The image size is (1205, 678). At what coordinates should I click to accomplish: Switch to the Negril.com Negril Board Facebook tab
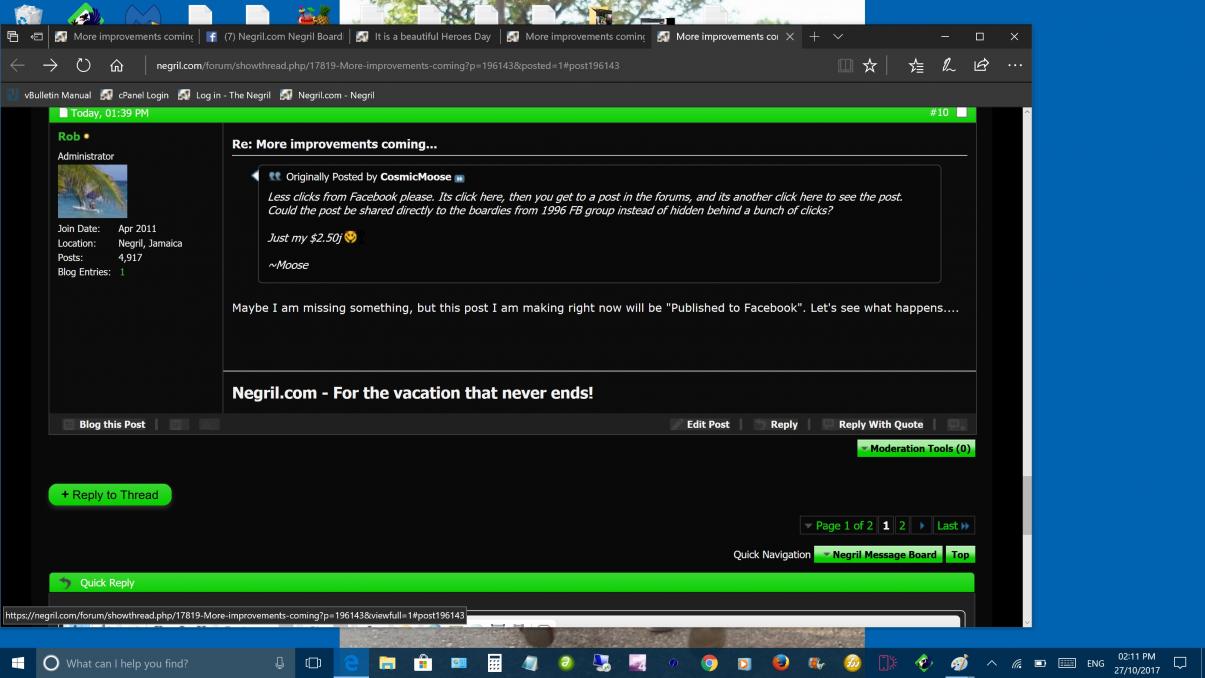pyautogui.click(x=275, y=37)
